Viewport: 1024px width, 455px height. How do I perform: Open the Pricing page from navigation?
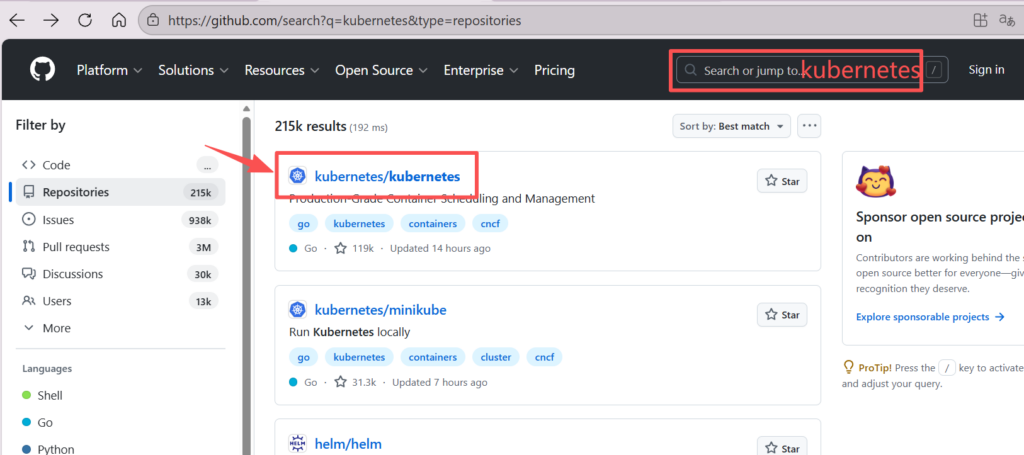click(554, 70)
